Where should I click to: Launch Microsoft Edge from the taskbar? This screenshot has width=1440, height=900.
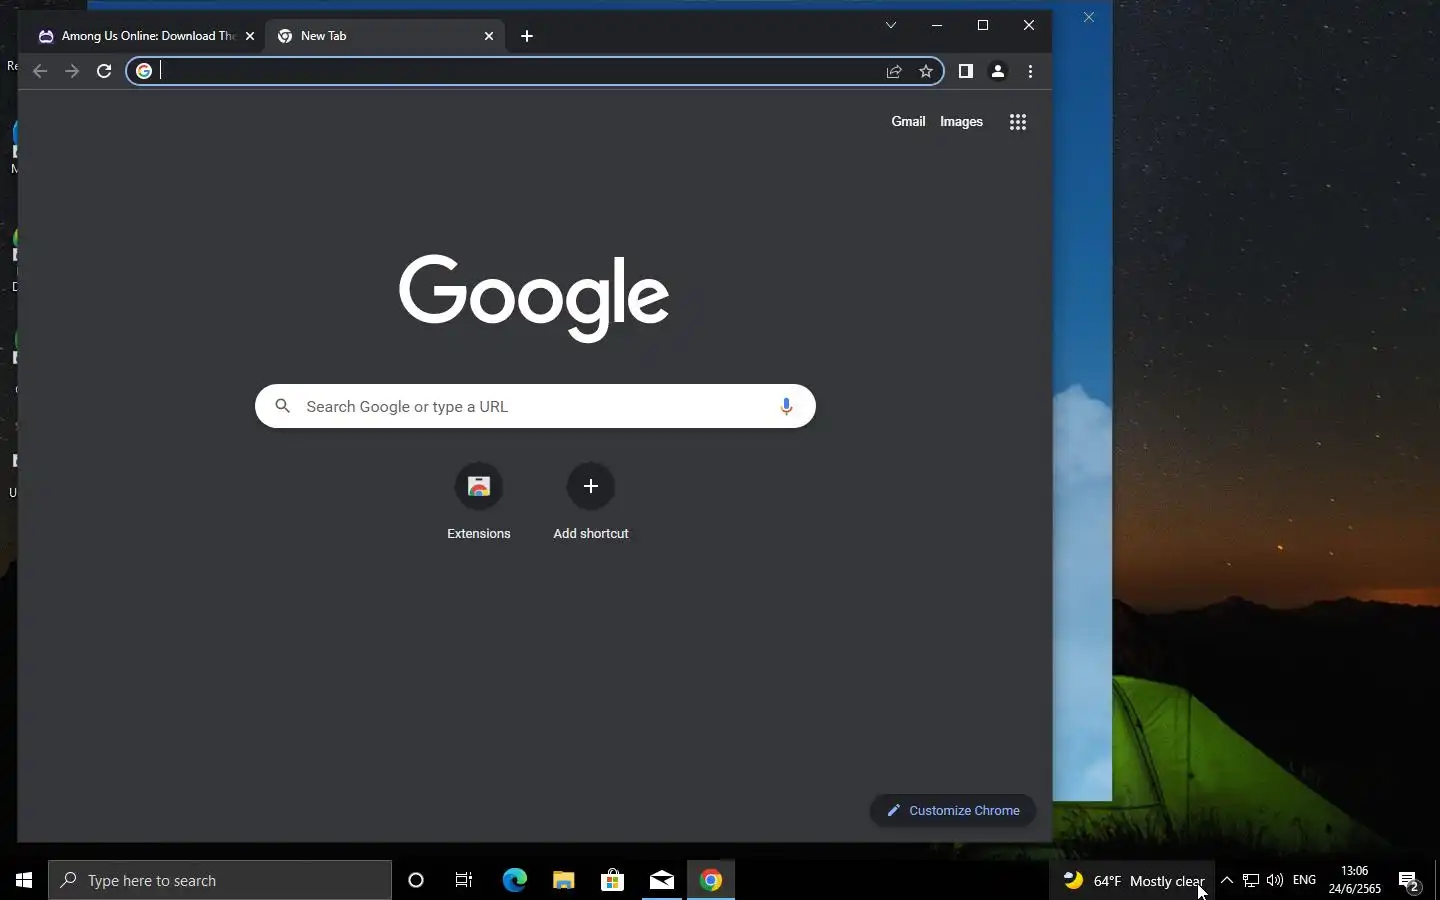514,880
